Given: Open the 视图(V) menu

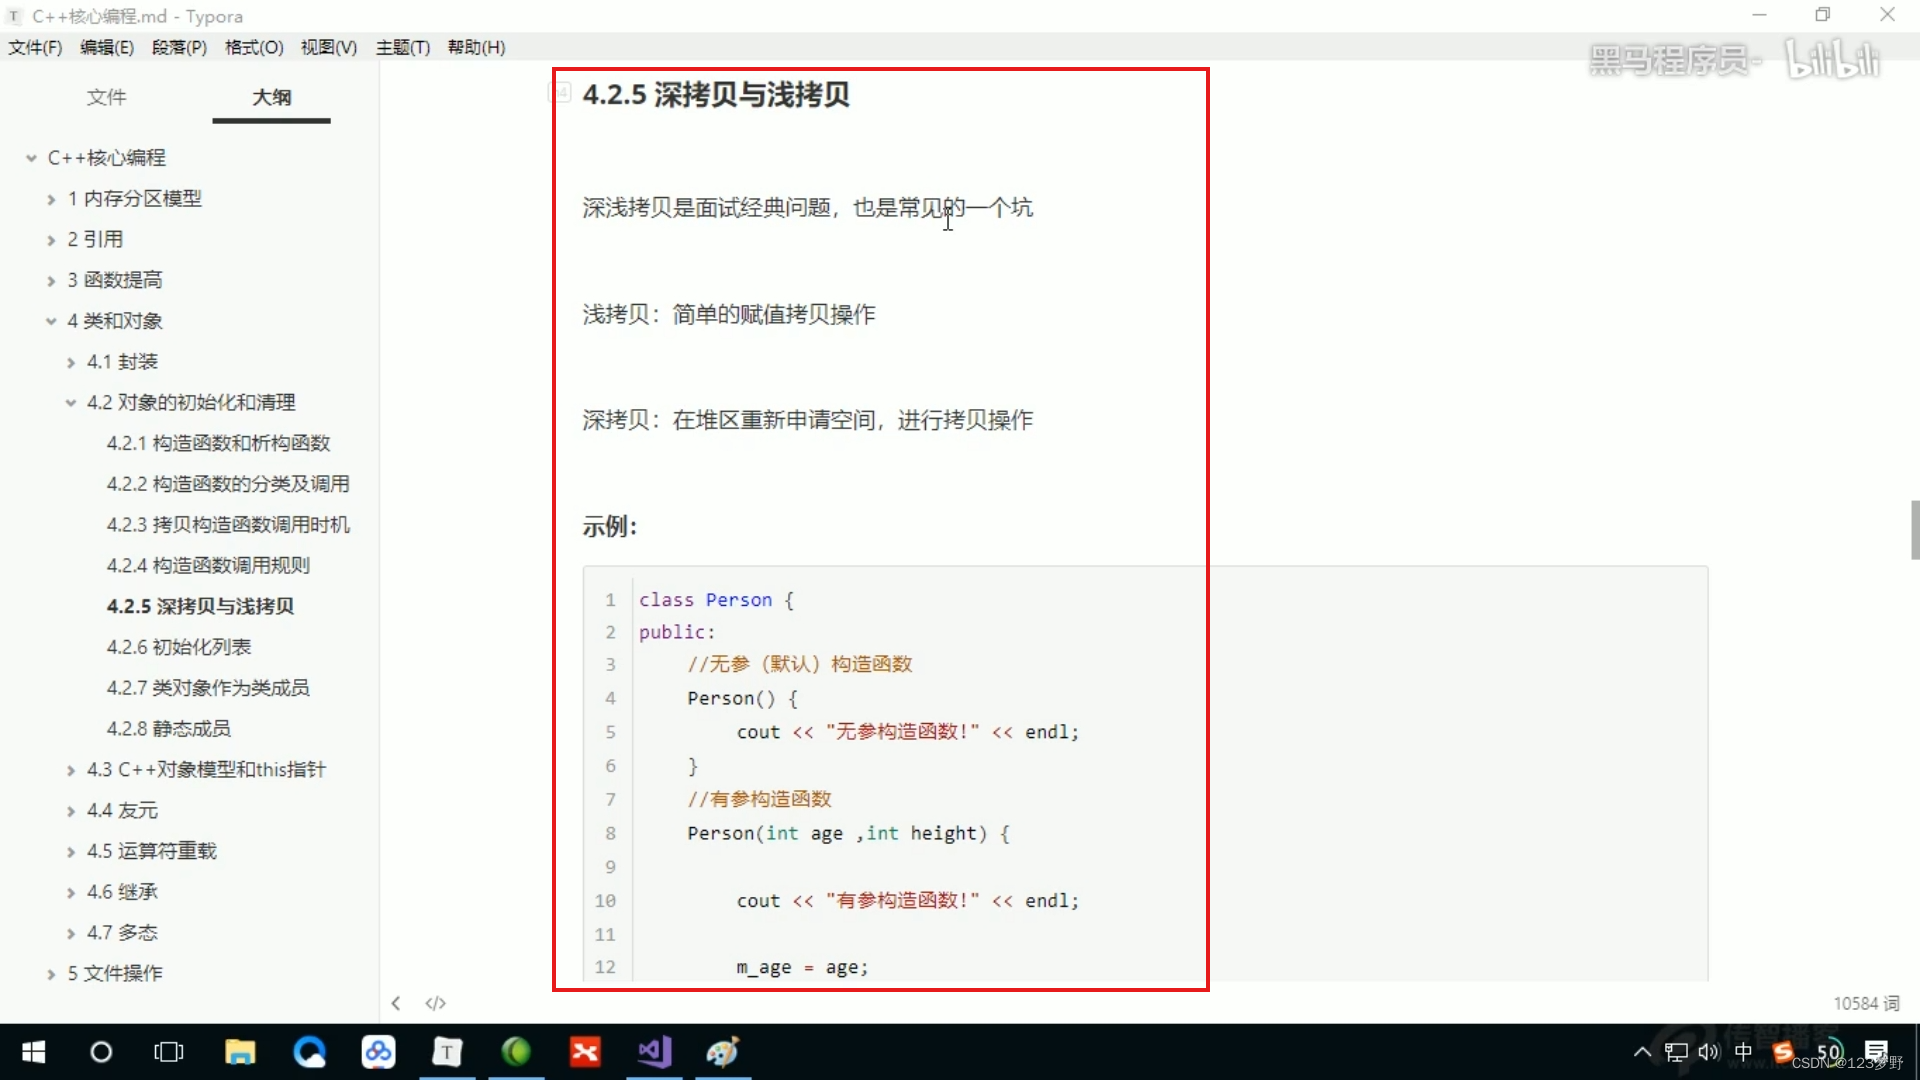Looking at the screenshot, I should tap(327, 47).
